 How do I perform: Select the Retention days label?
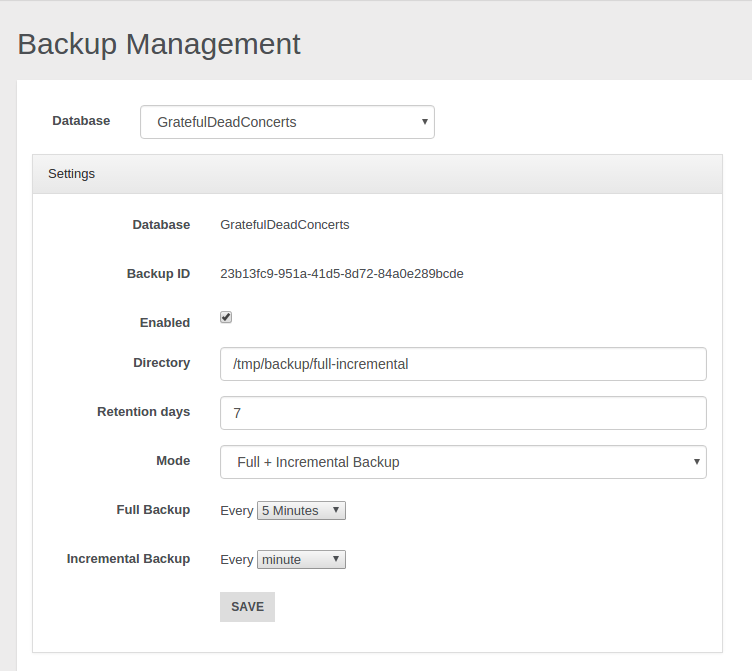tap(143, 411)
